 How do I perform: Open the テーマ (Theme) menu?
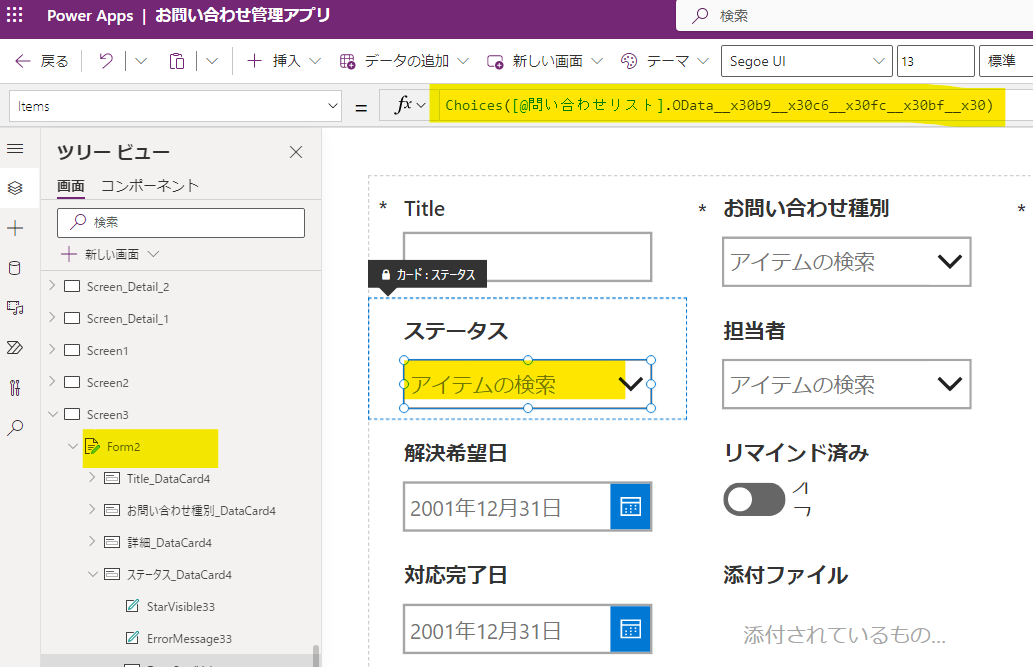click(x=665, y=61)
